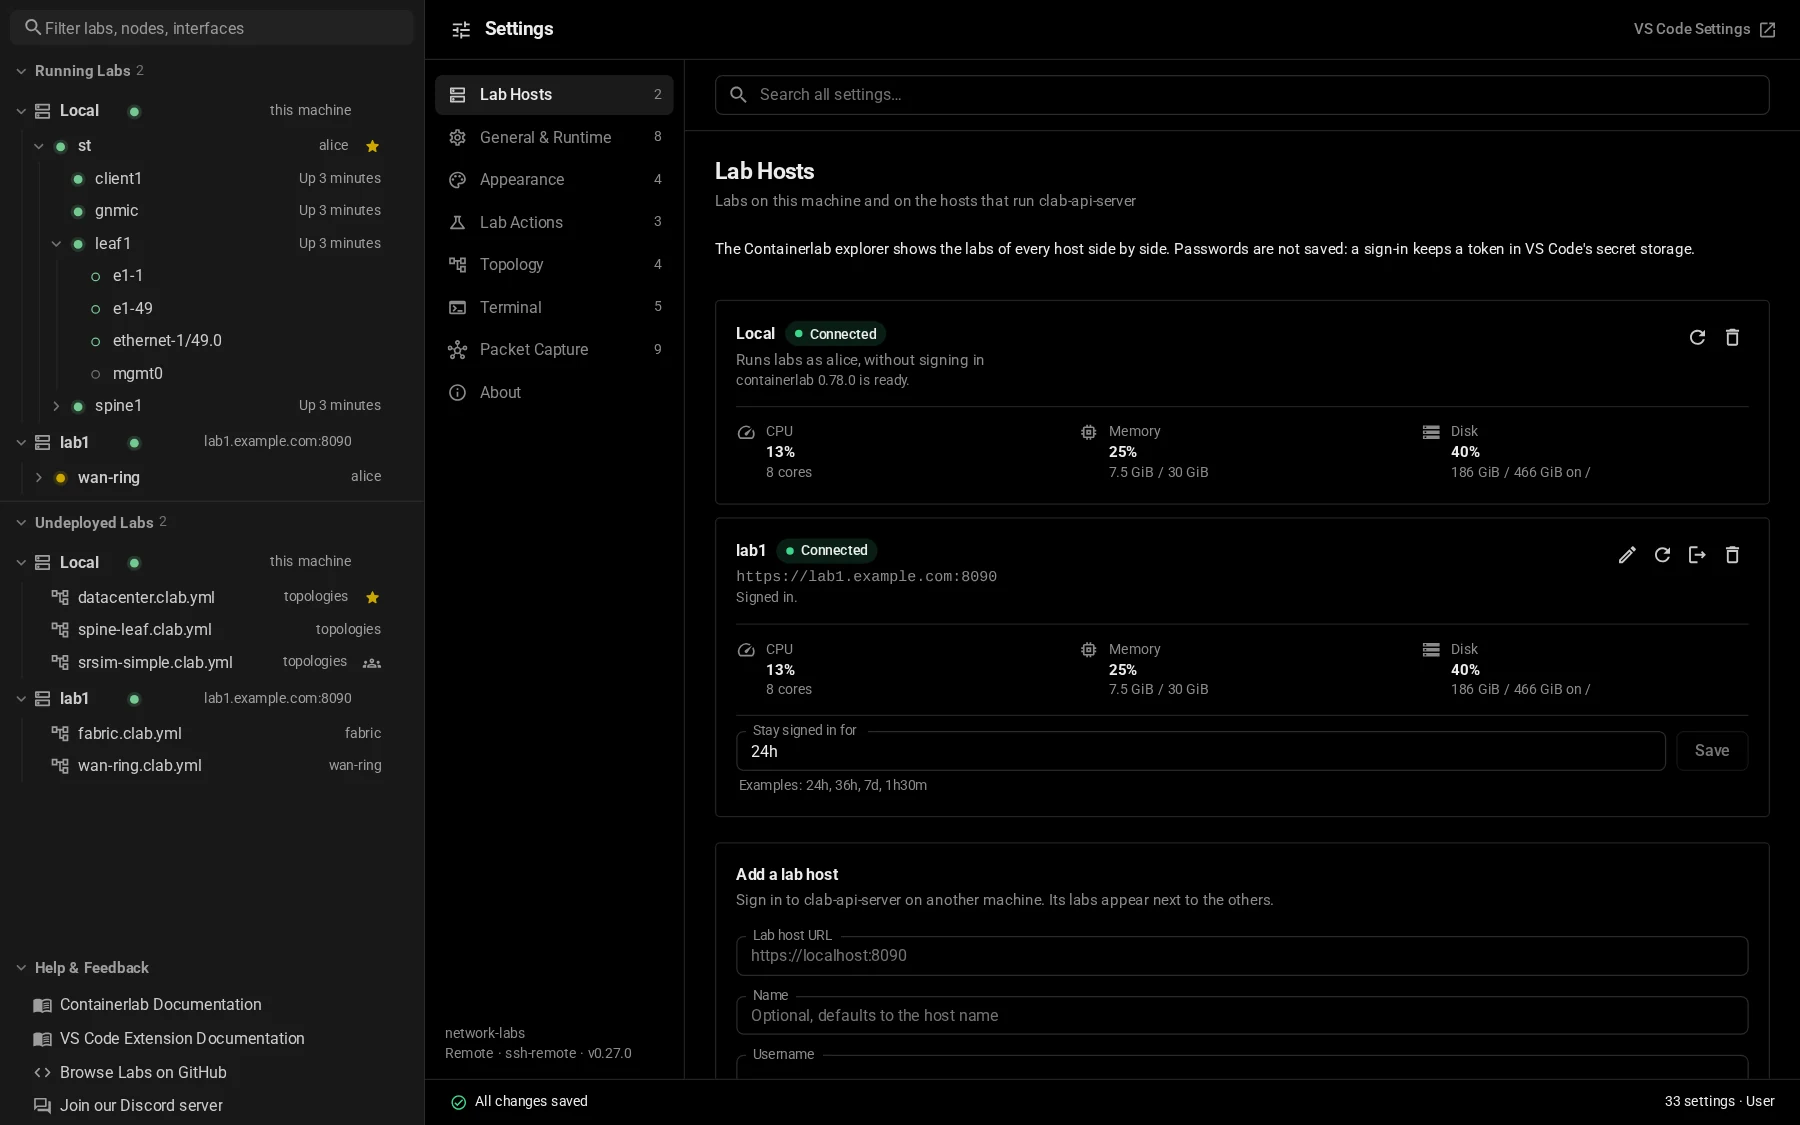This screenshot has width=1800, height=1125.
Task: Select the Terminal settings section
Action: [x=554, y=307]
